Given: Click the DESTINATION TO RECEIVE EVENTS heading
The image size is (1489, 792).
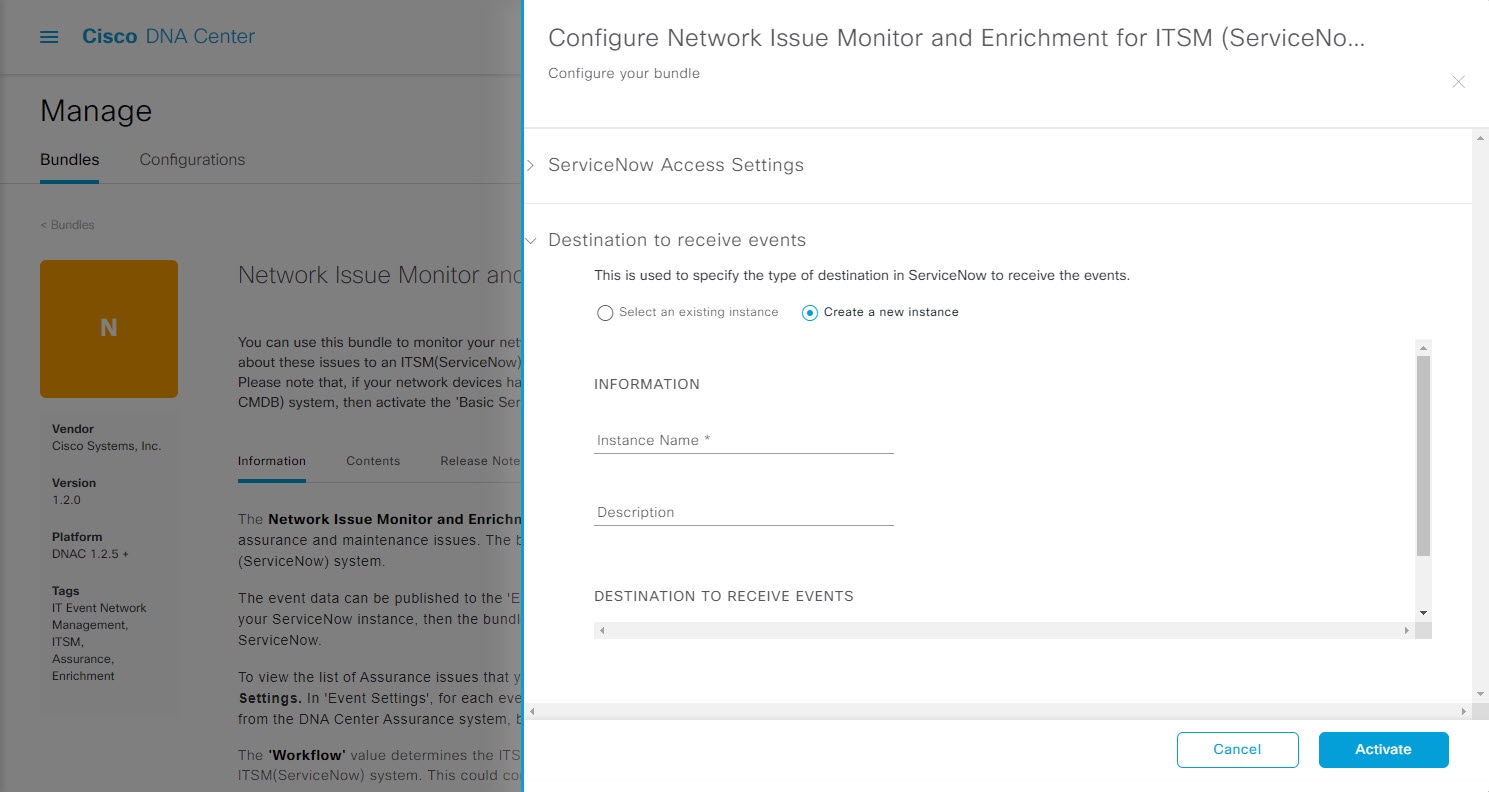Looking at the screenshot, I should point(724,596).
